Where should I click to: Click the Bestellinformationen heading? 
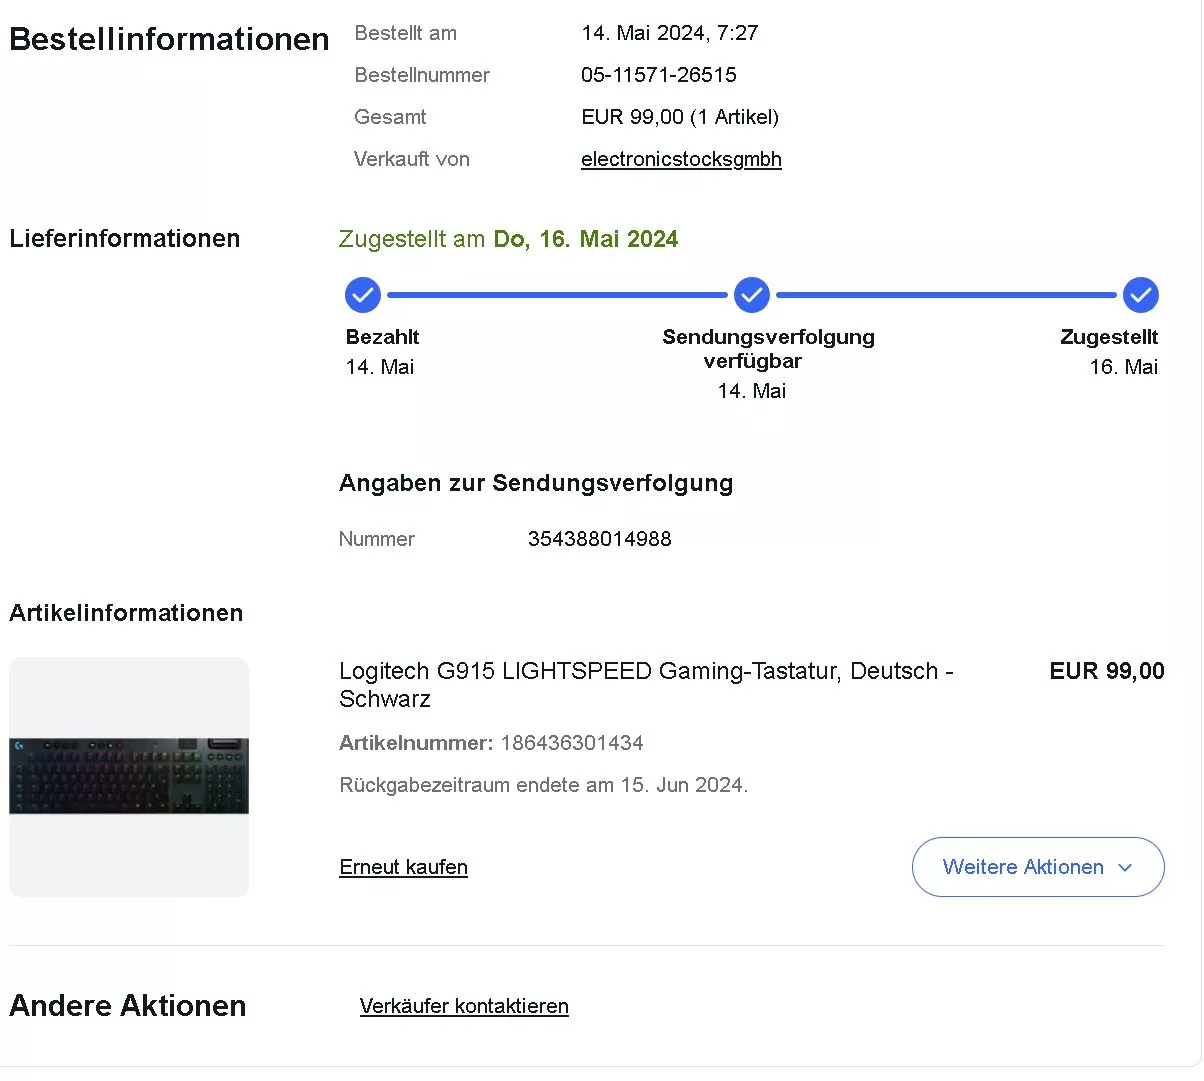(x=169, y=39)
